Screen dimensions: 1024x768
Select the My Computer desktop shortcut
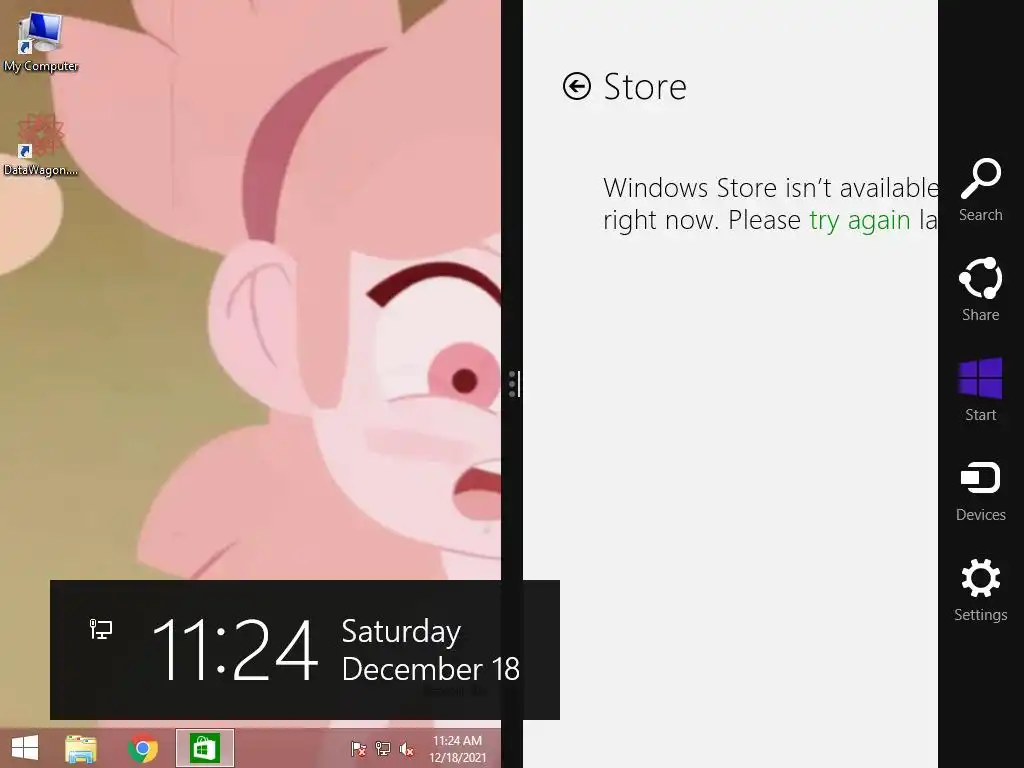tap(40, 42)
